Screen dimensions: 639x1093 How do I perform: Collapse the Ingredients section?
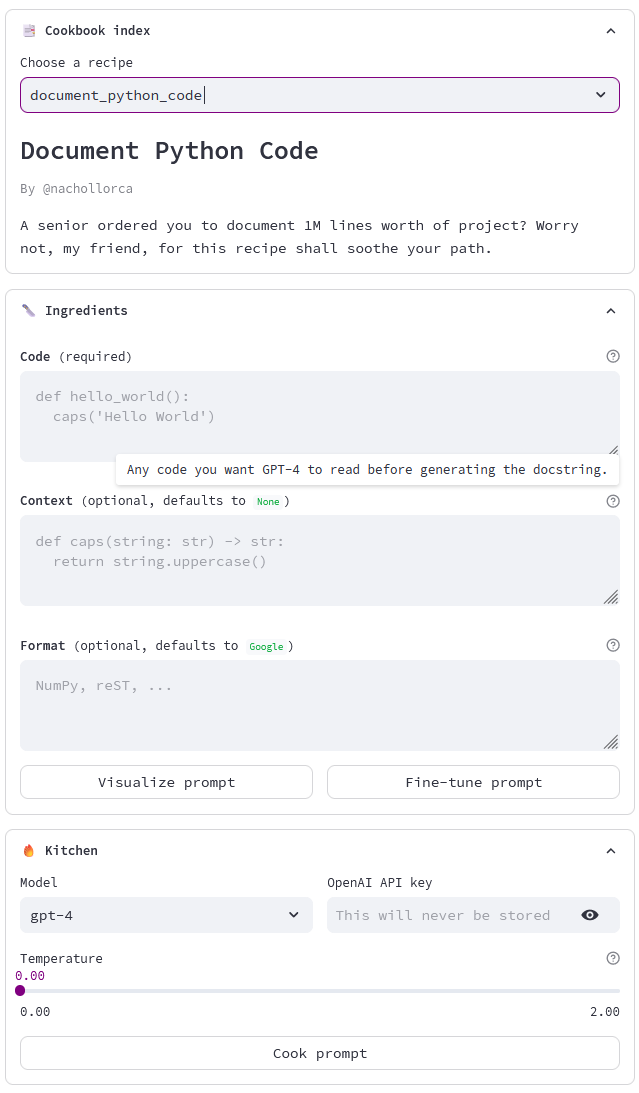(611, 311)
